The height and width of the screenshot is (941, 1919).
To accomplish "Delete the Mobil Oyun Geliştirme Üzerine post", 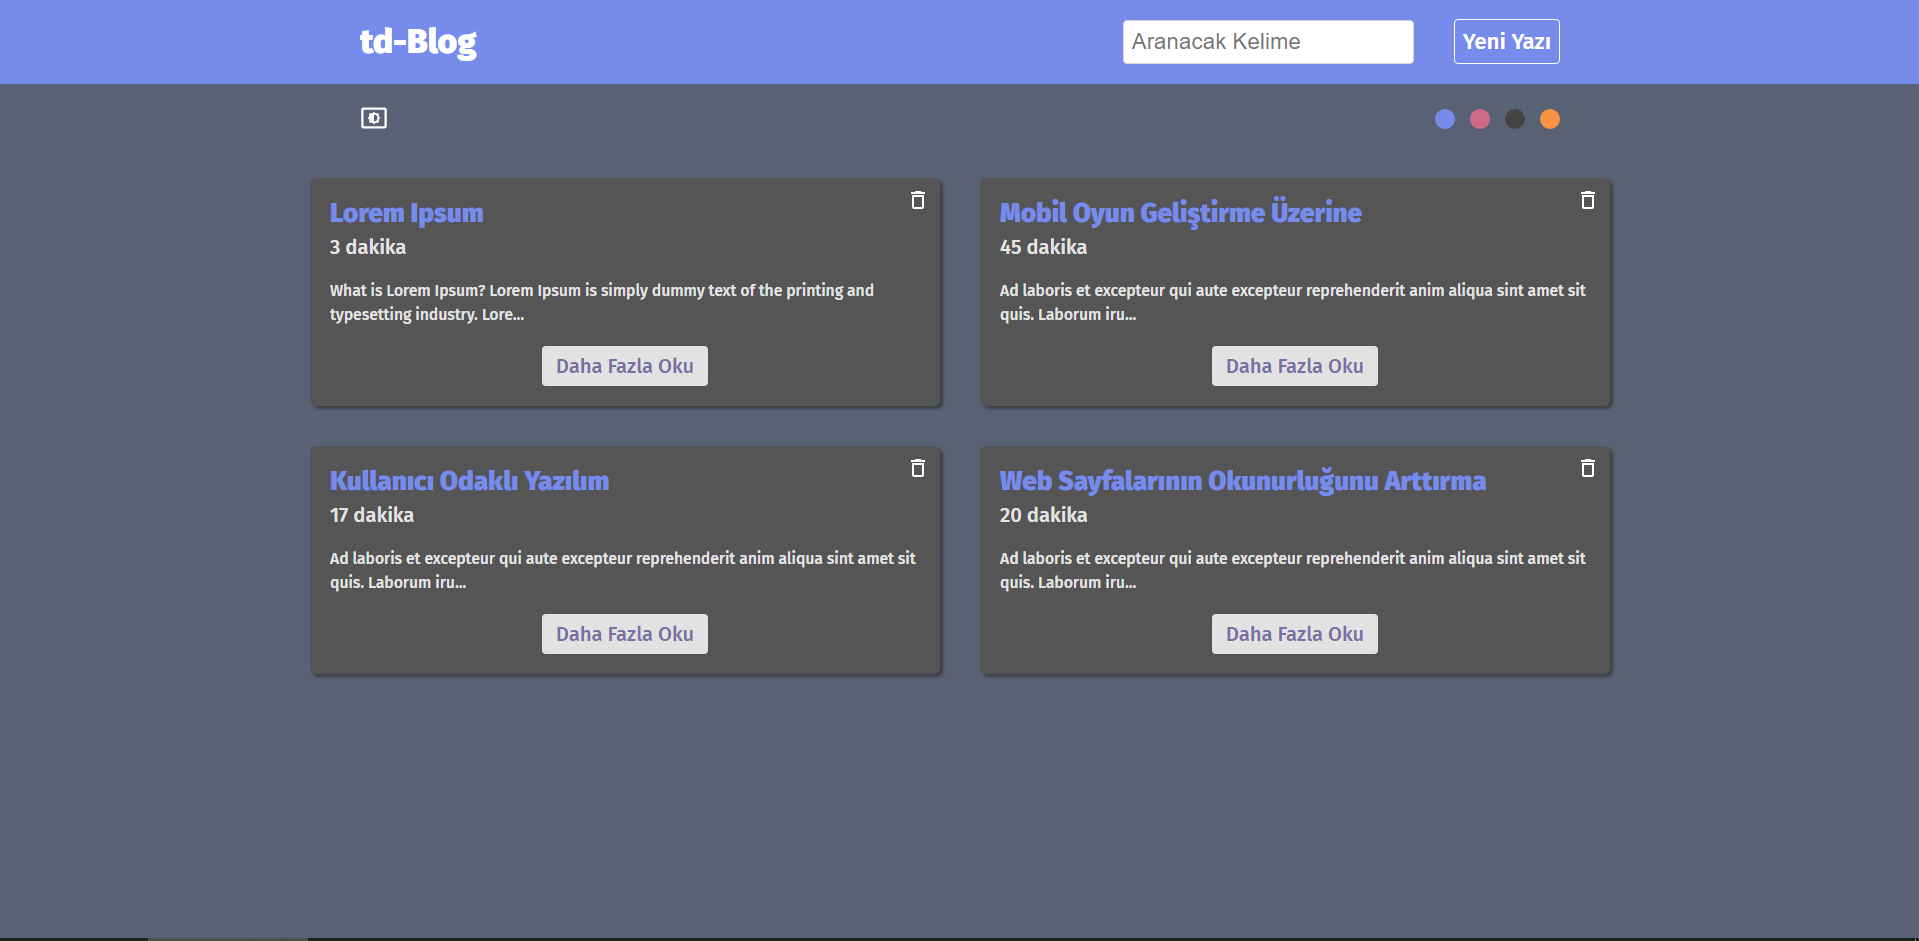I will pyautogui.click(x=1588, y=200).
